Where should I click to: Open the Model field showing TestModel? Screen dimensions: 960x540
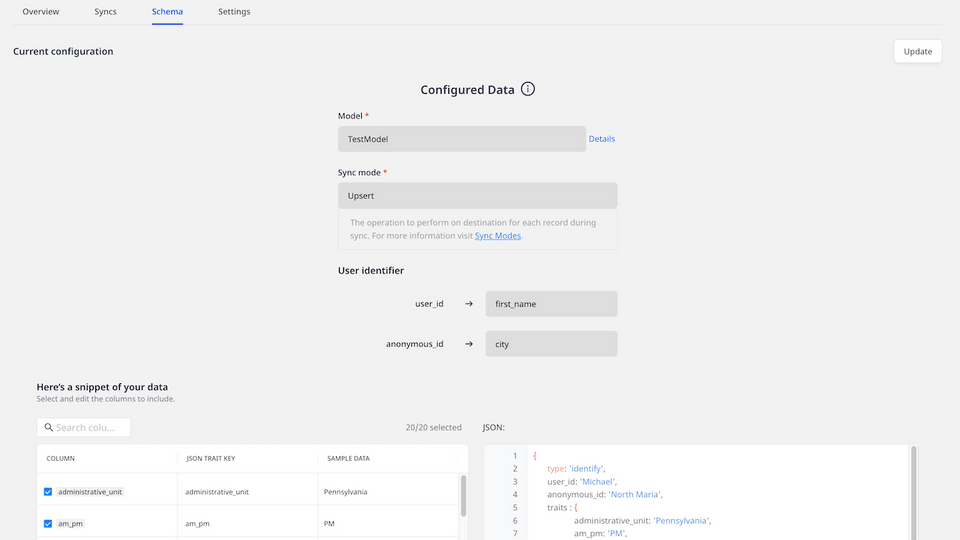(461, 139)
